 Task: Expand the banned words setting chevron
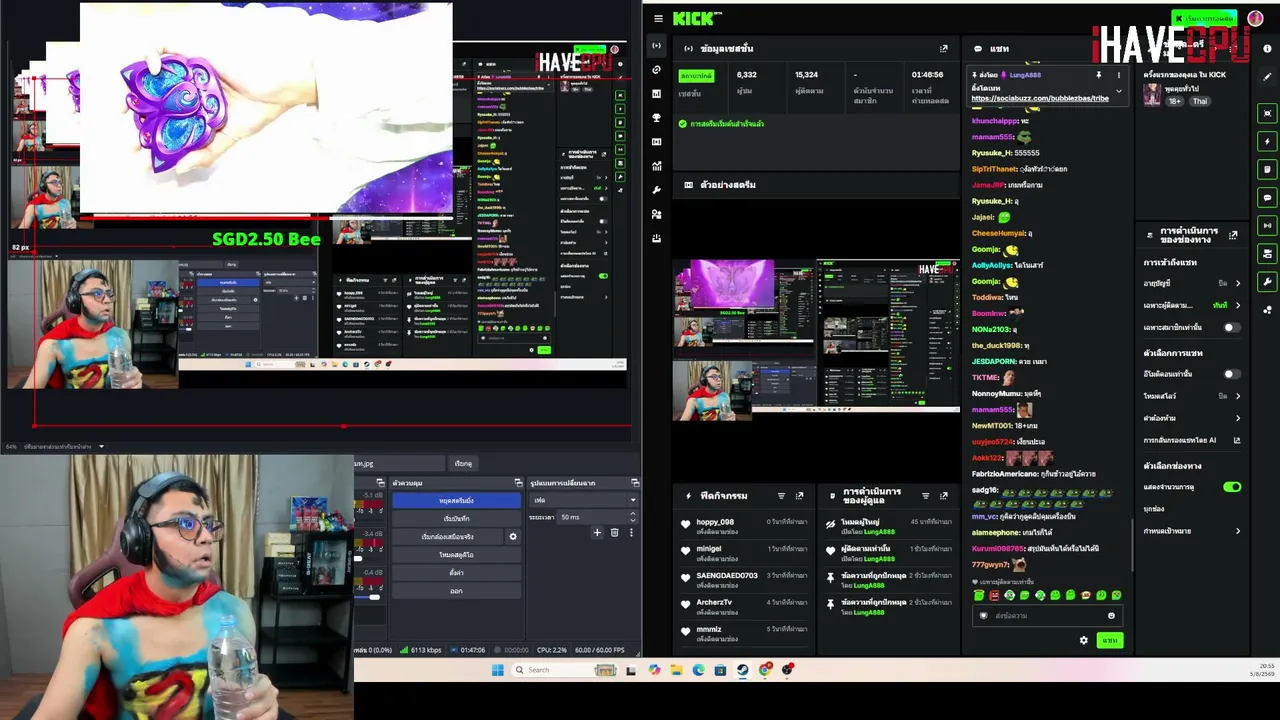(x=1238, y=418)
